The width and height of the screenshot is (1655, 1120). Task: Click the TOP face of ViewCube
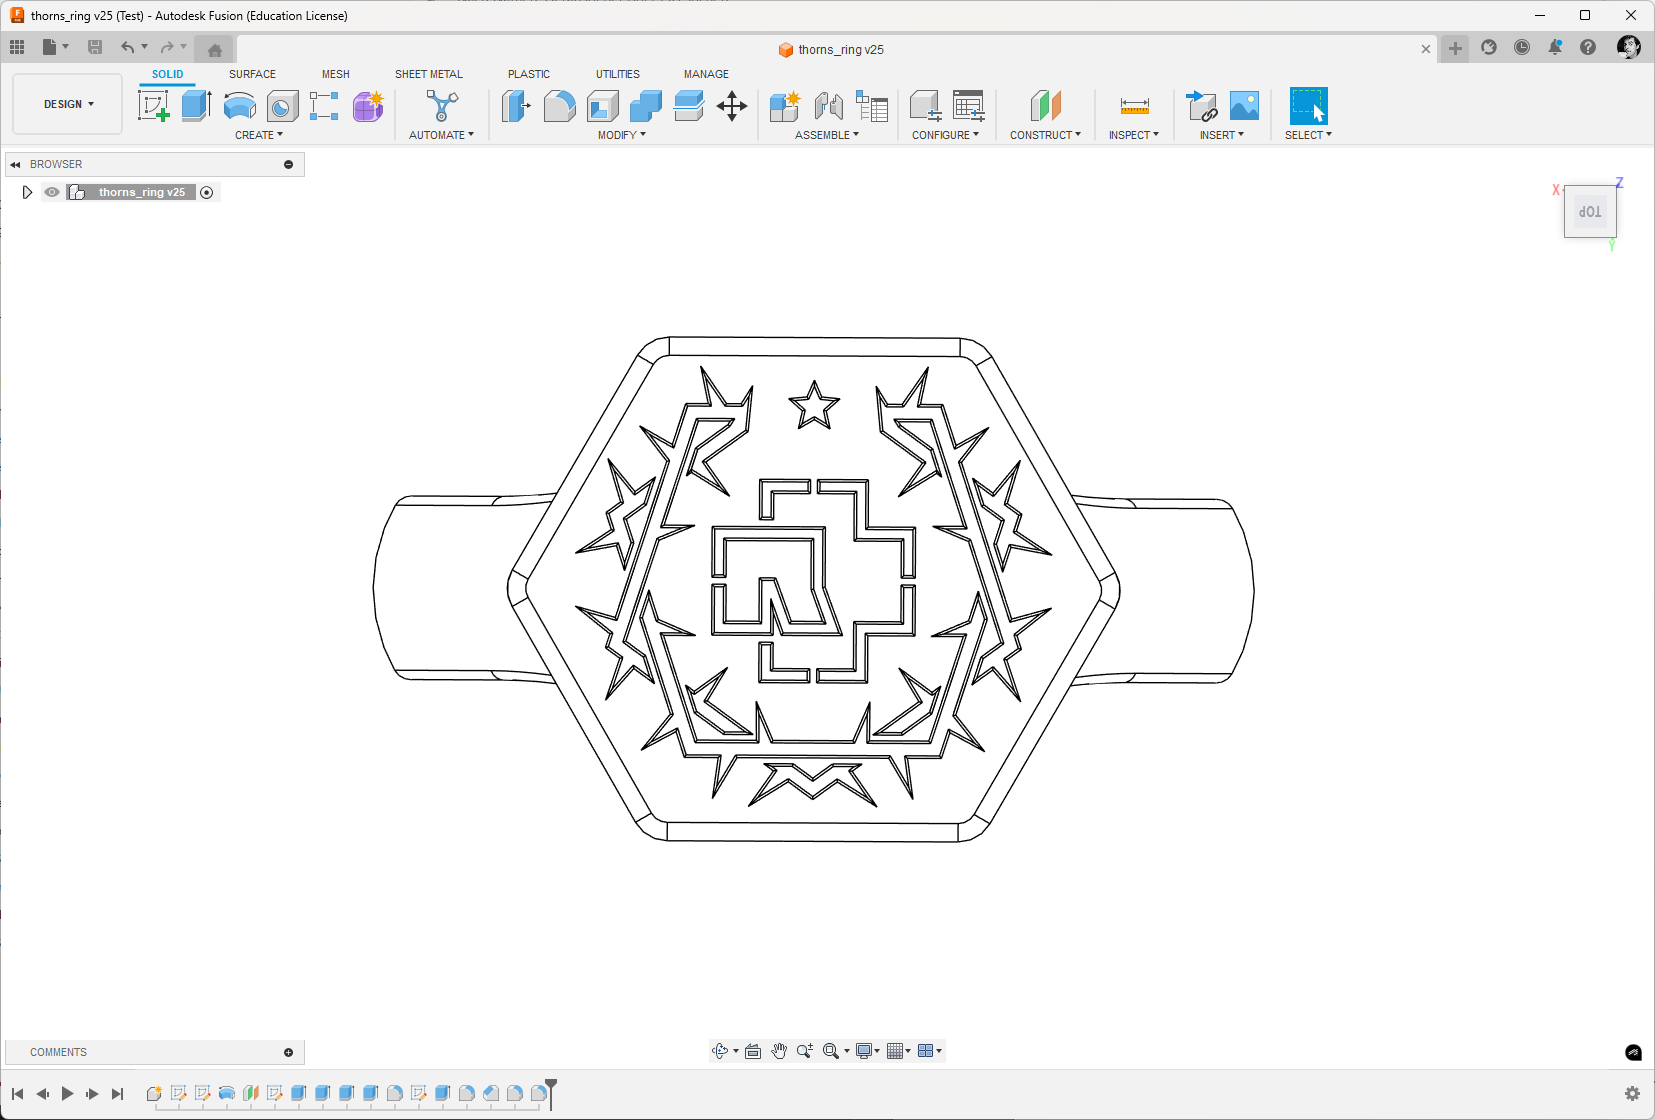[1590, 212]
